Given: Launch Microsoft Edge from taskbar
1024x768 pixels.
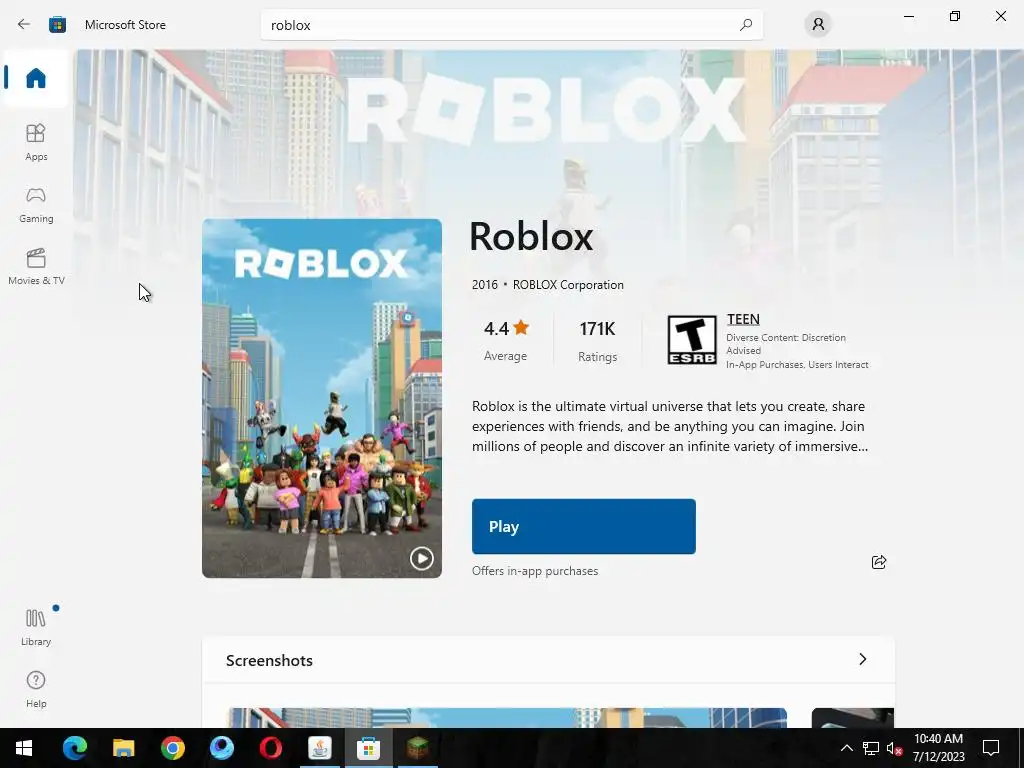Looking at the screenshot, I should [74, 748].
